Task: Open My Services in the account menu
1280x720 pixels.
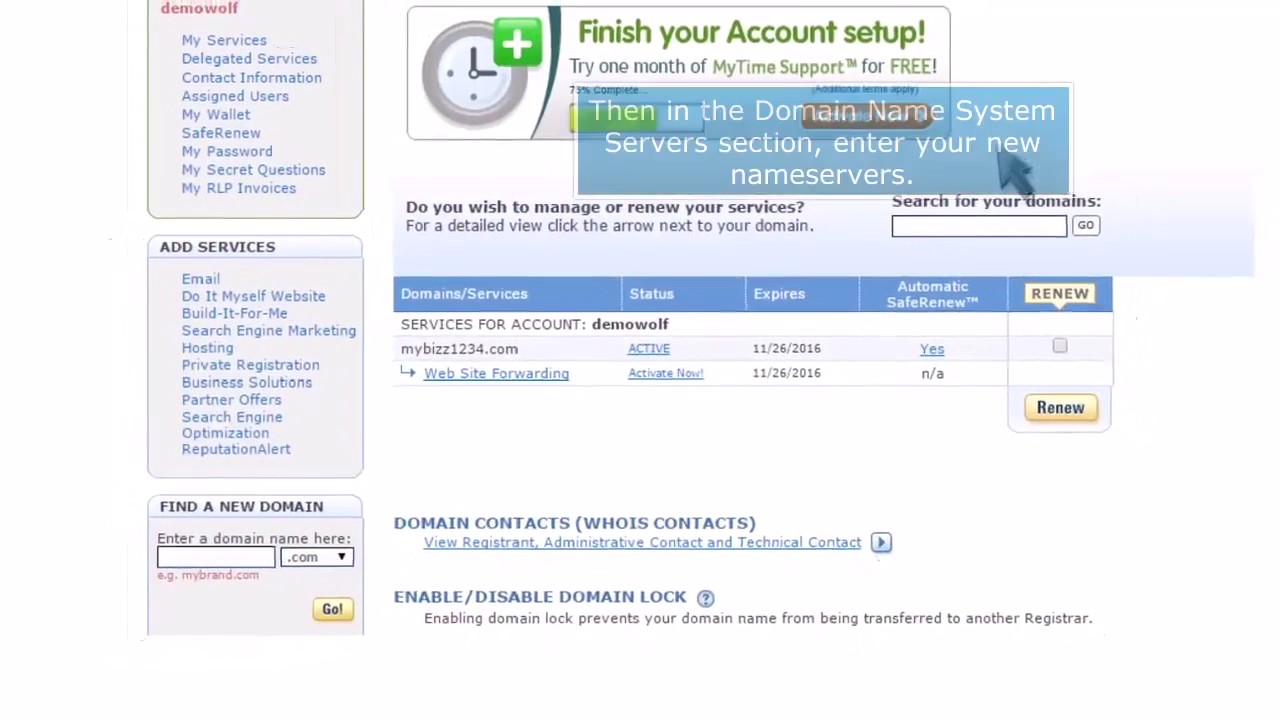Action: click(x=224, y=40)
